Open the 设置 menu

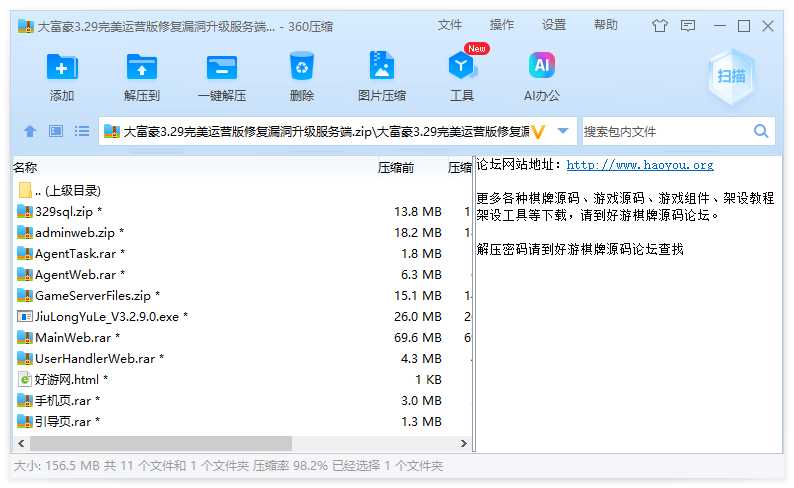point(554,25)
